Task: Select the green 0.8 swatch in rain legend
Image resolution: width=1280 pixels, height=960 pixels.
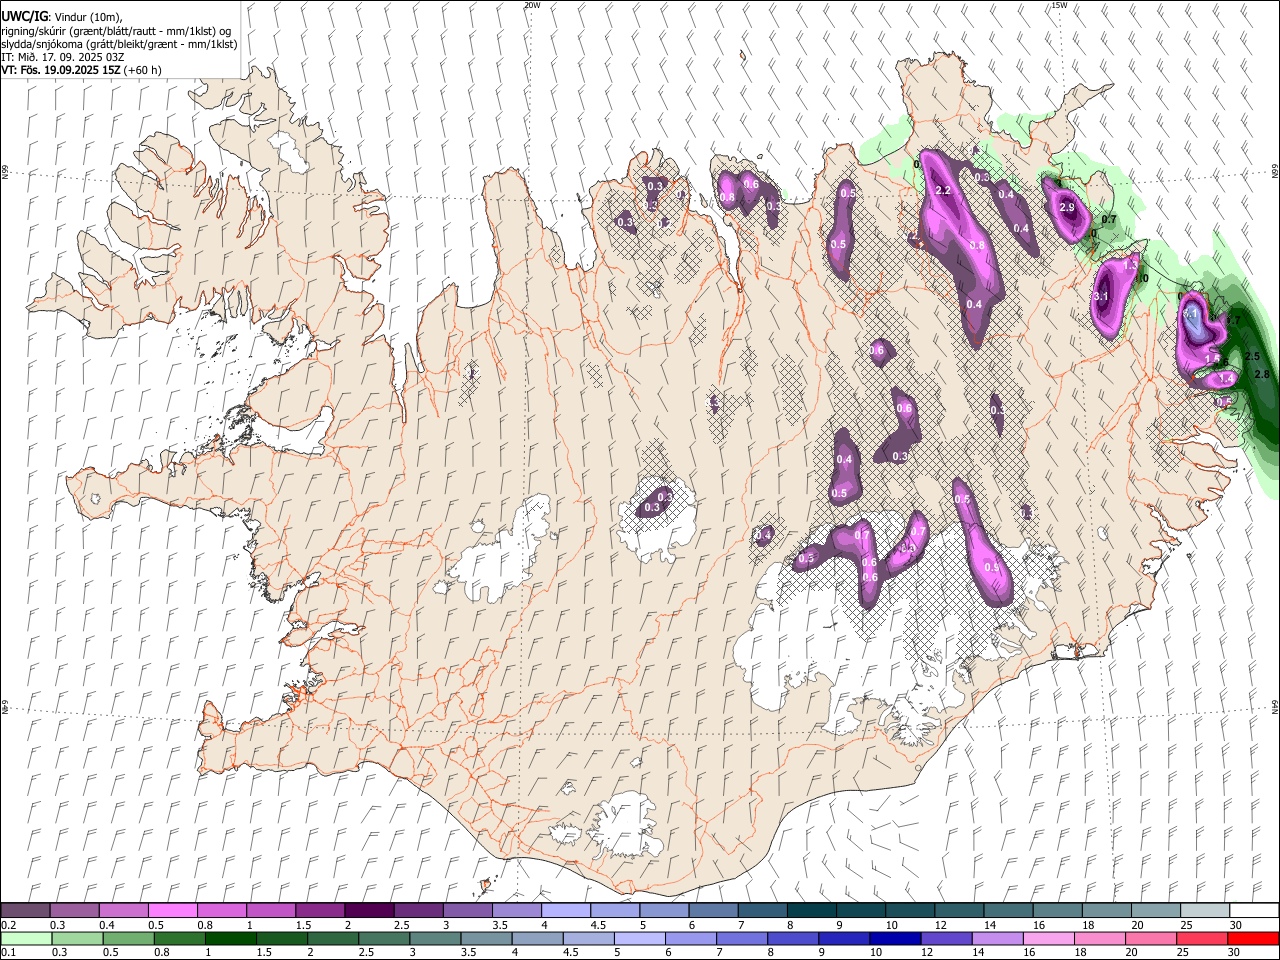Action: [179, 938]
